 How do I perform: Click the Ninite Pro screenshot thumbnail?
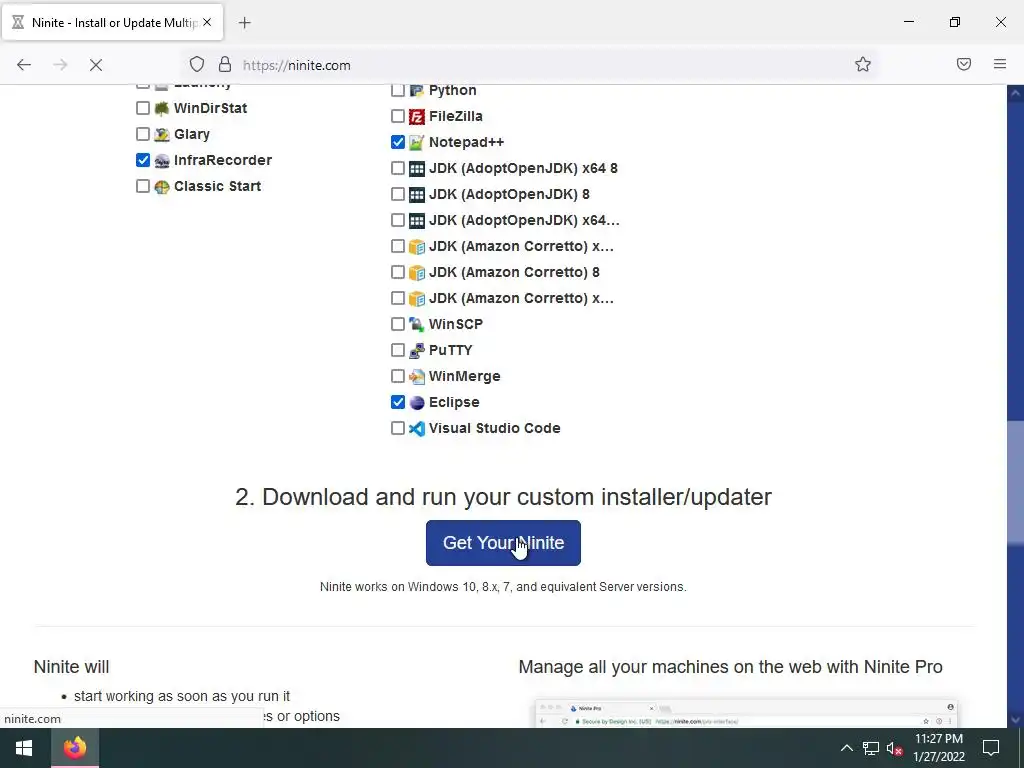tap(746, 713)
